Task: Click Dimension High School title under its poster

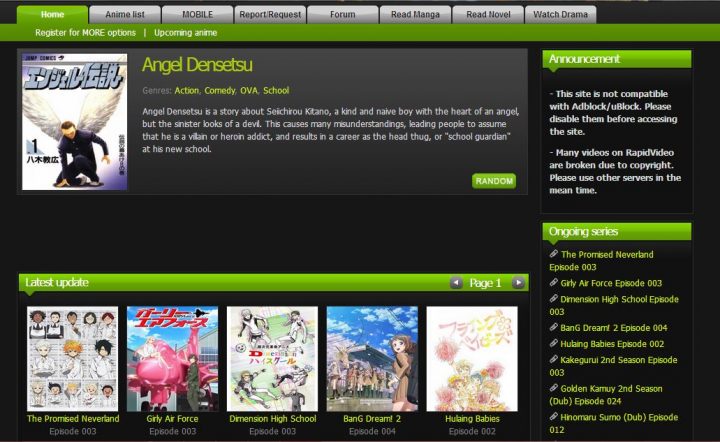Action: pyautogui.click(x=273, y=419)
